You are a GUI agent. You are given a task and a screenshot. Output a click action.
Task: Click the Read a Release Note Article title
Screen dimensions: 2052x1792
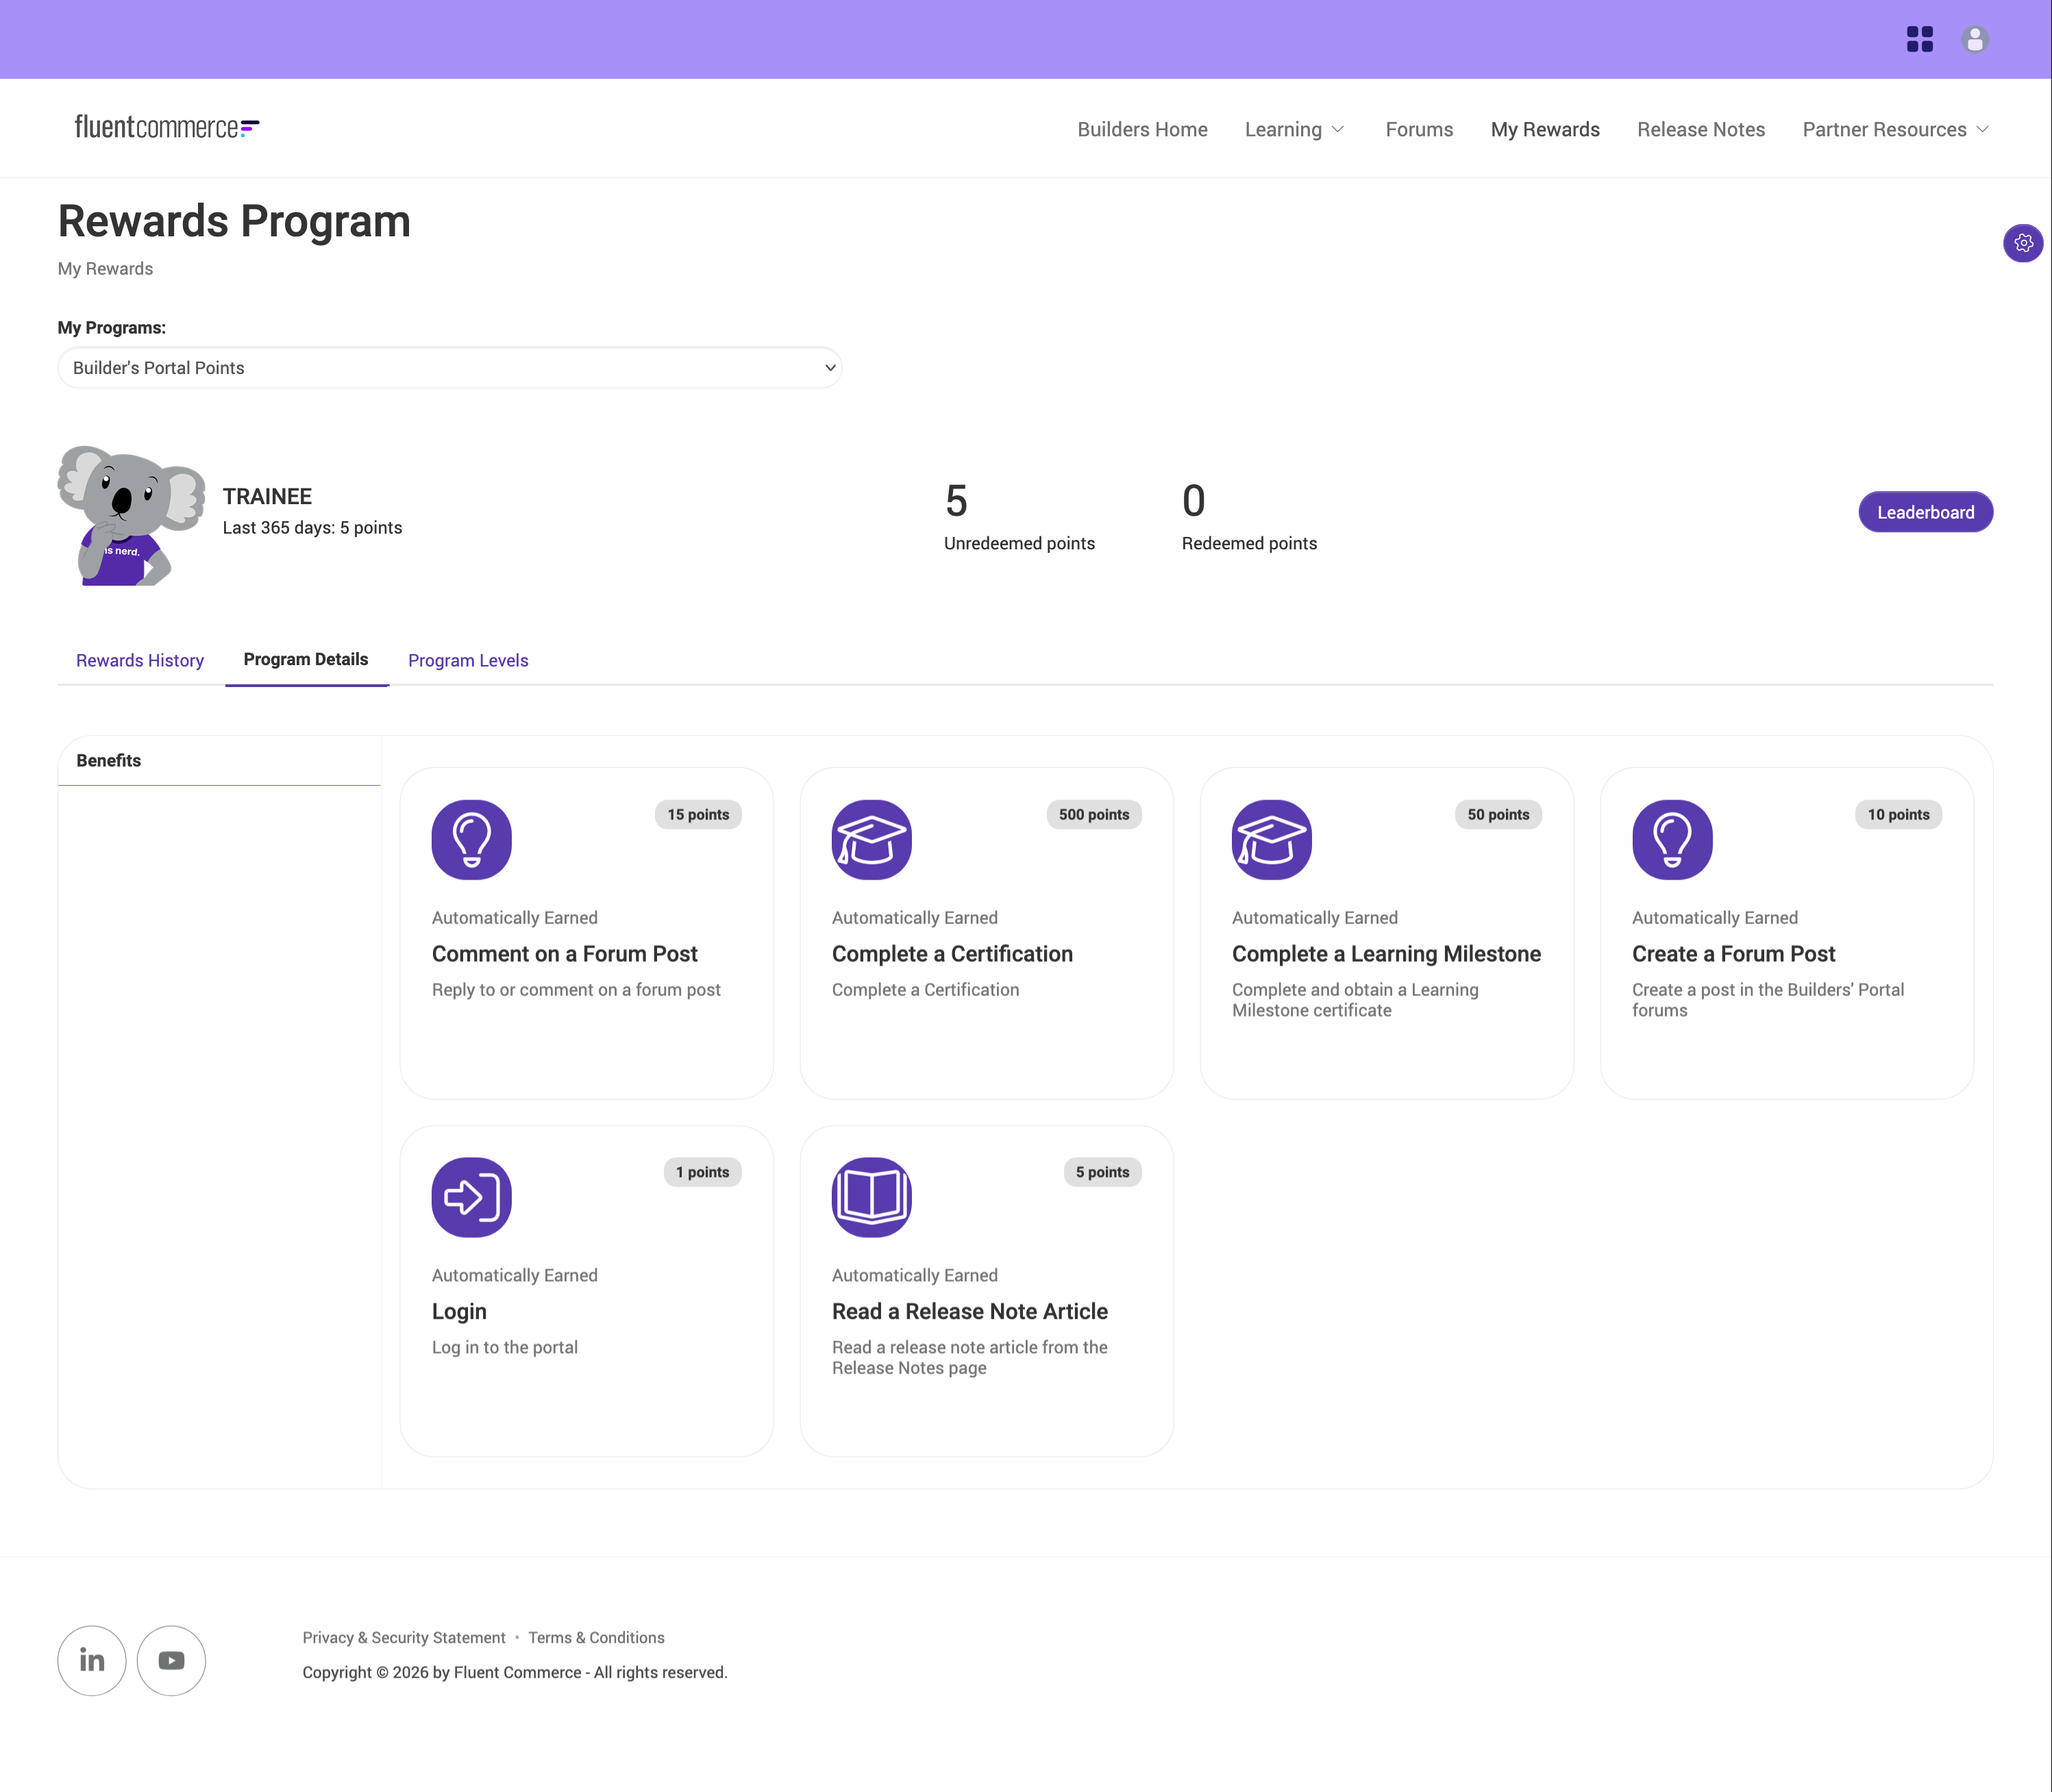click(970, 1311)
